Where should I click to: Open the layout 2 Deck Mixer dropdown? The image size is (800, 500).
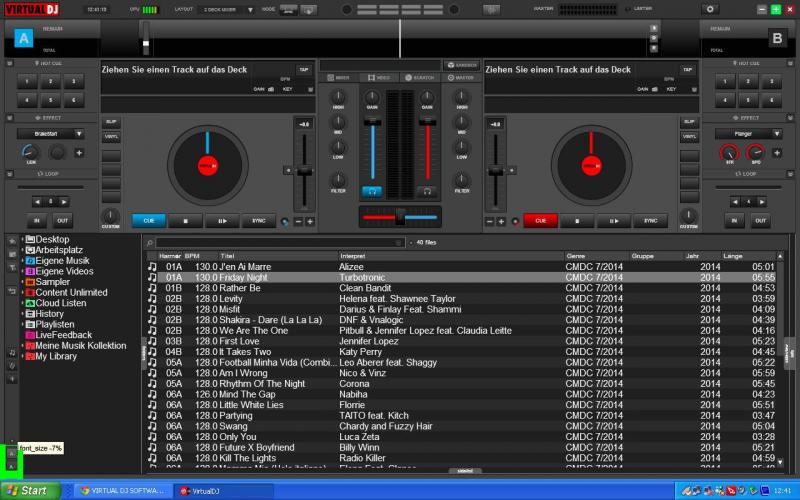click(x=231, y=8)
